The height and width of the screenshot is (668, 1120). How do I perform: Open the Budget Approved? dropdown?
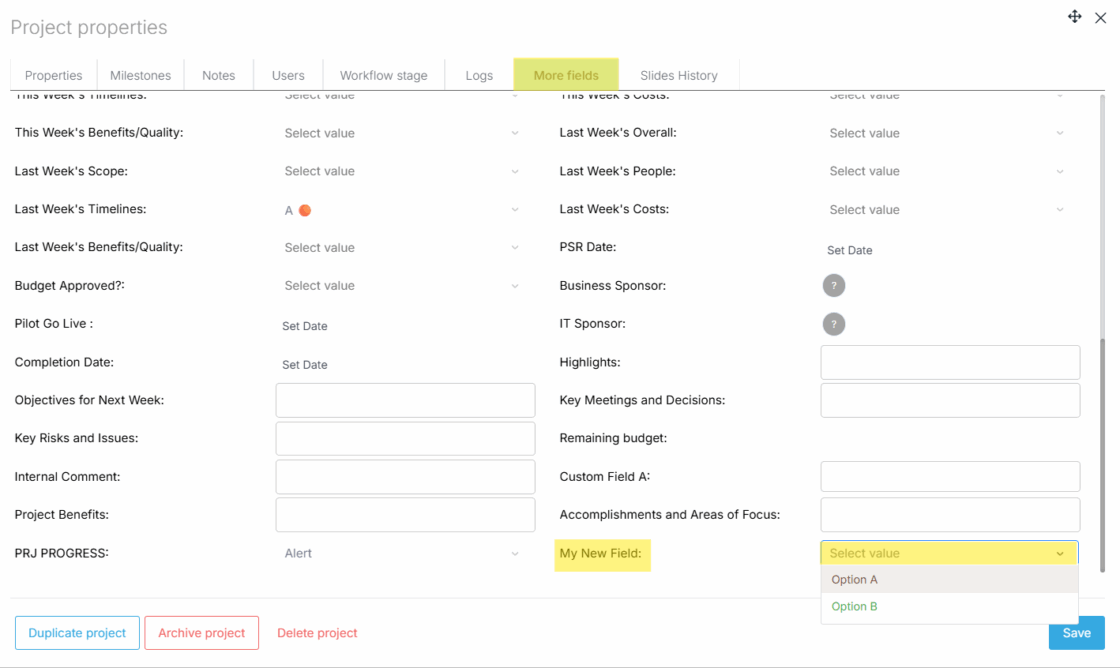point(402,286)
